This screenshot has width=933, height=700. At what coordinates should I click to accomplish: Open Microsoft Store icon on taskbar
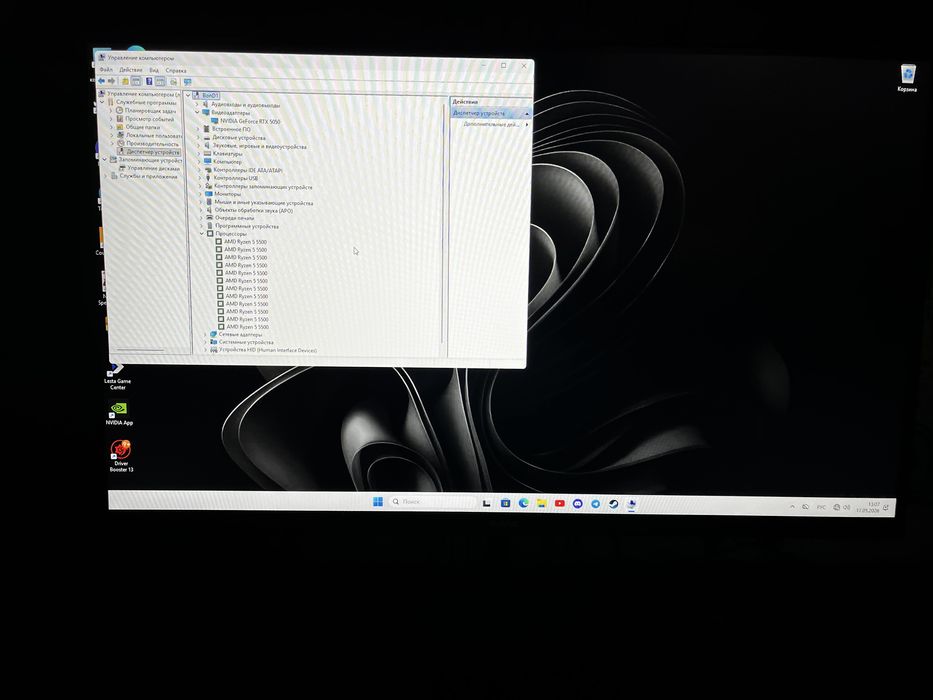point(505,503)
